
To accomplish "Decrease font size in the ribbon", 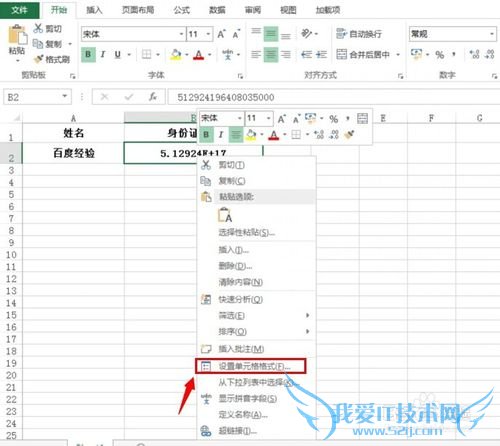I will point(236,34).
